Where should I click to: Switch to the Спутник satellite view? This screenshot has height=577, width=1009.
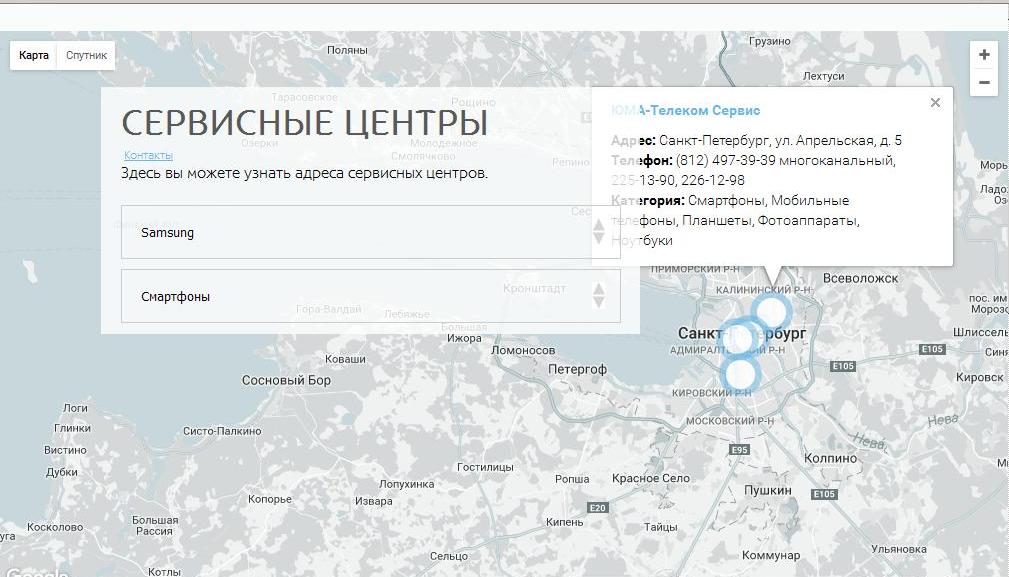tap(86, 56)
